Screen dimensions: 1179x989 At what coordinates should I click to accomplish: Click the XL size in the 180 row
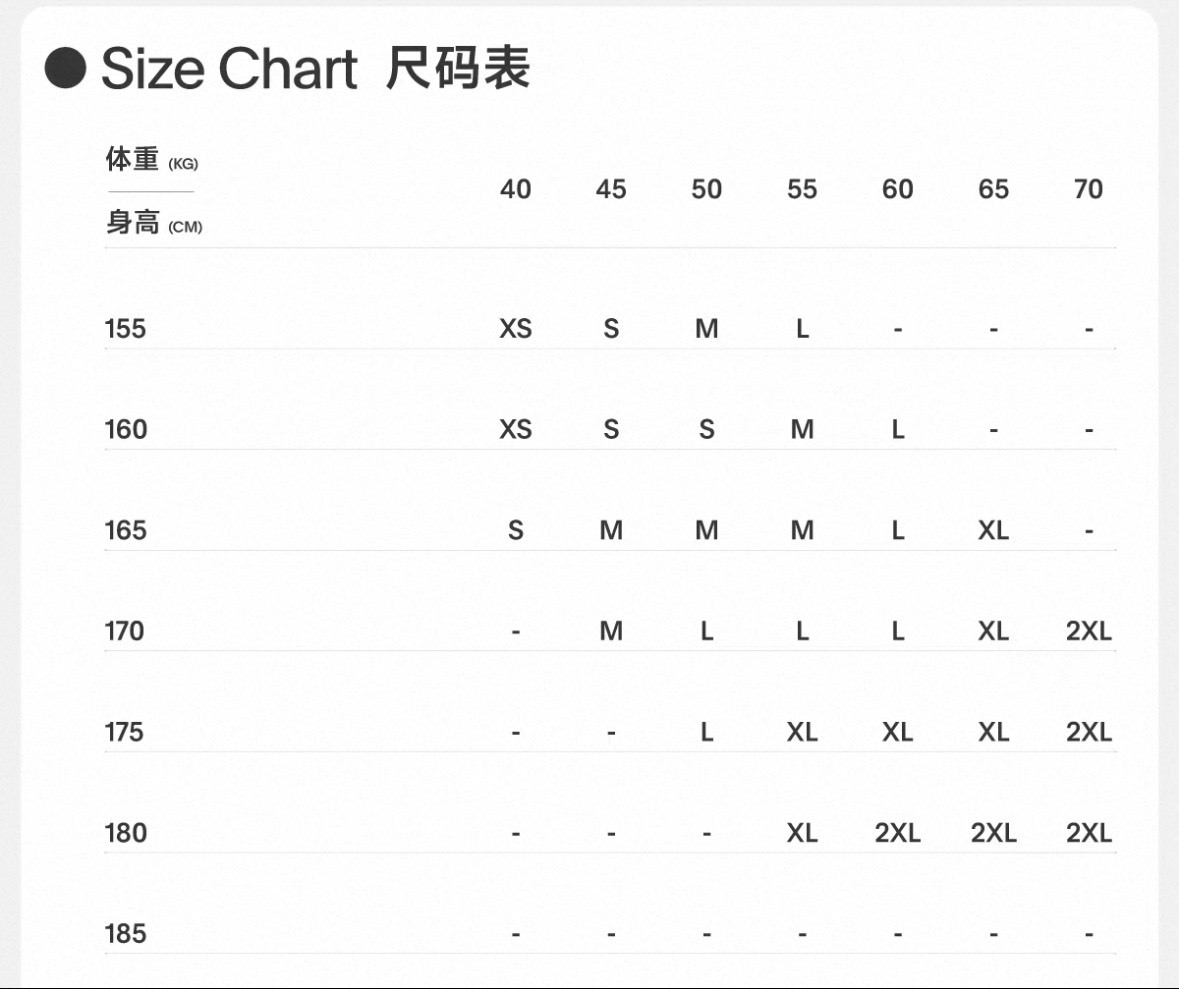pyautogui.click(x=802, y=833)
